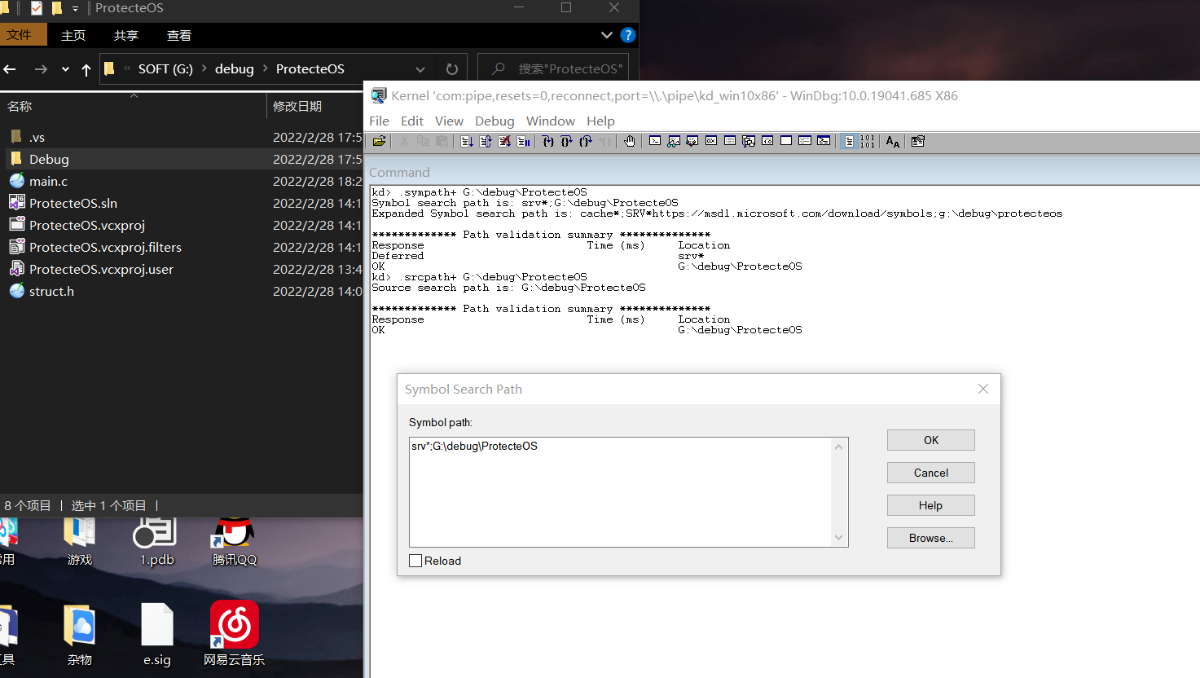Go back with Explorer back arrow
Image resolution: width=1200 pixels, height=678 pixels.
(x=10, y=69)
